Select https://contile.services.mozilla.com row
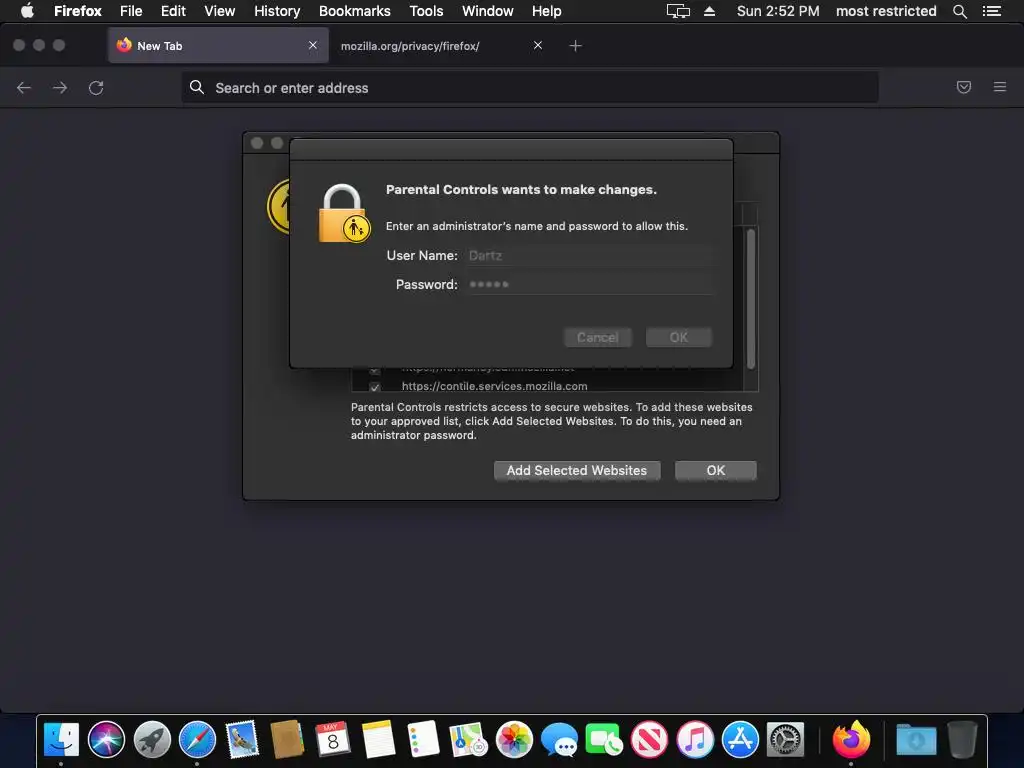1024x768 pixels. (x=547, y=387)
